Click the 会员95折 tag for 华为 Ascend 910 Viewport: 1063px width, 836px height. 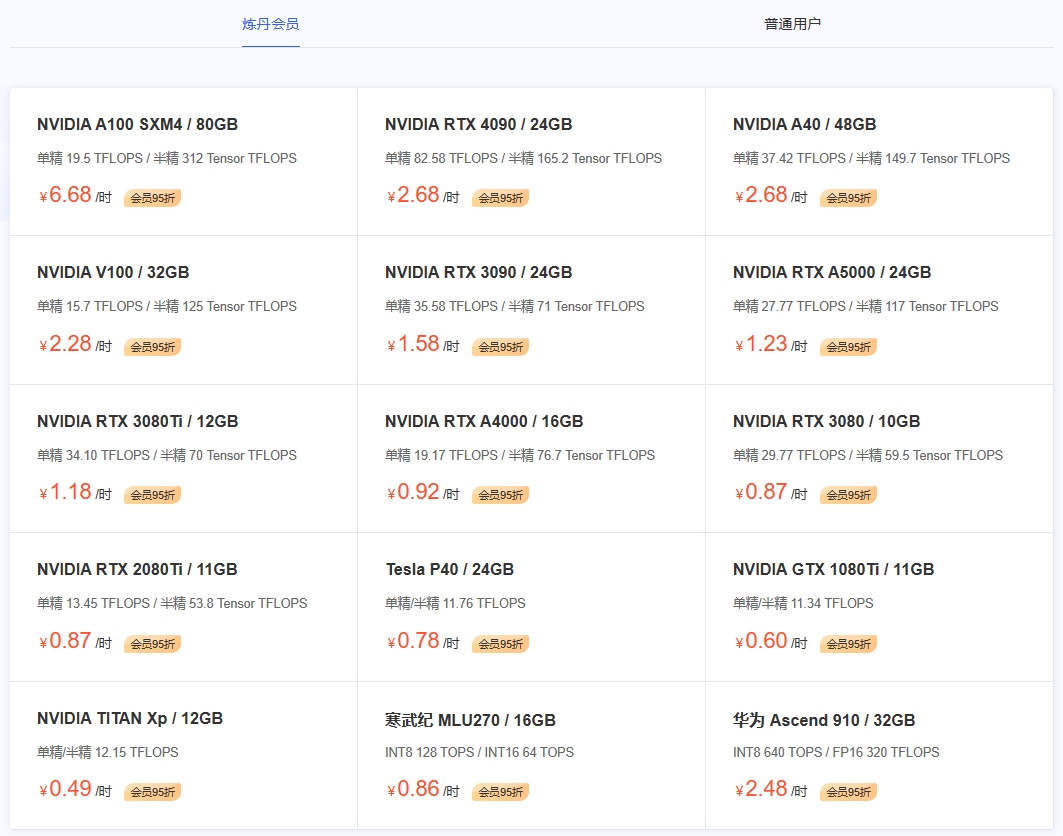848,792
